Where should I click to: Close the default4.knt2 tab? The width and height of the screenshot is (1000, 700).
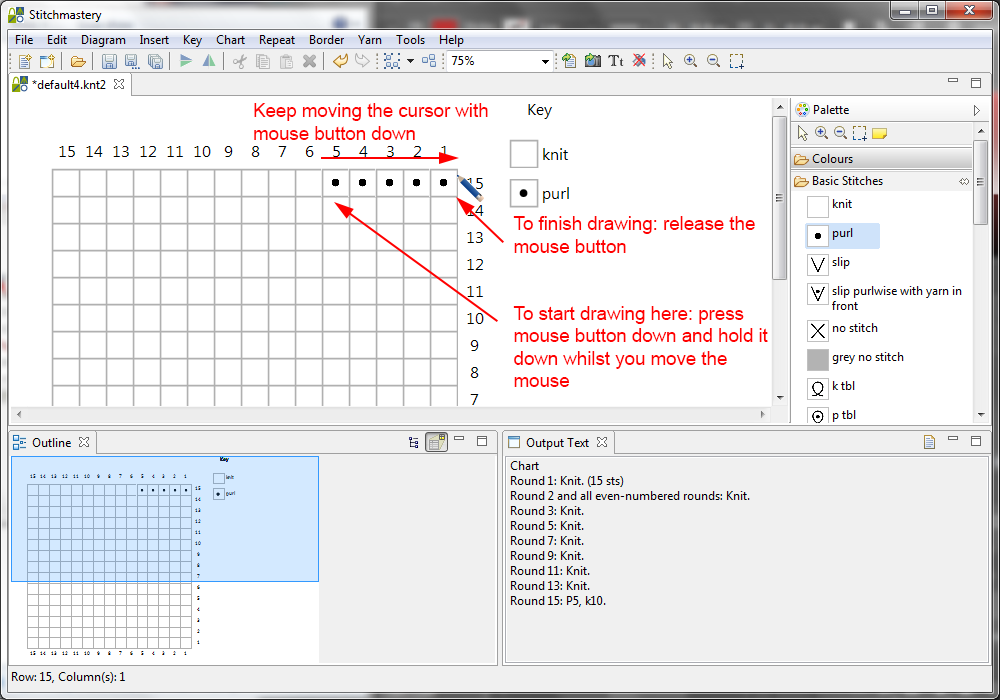click(119, 84)
